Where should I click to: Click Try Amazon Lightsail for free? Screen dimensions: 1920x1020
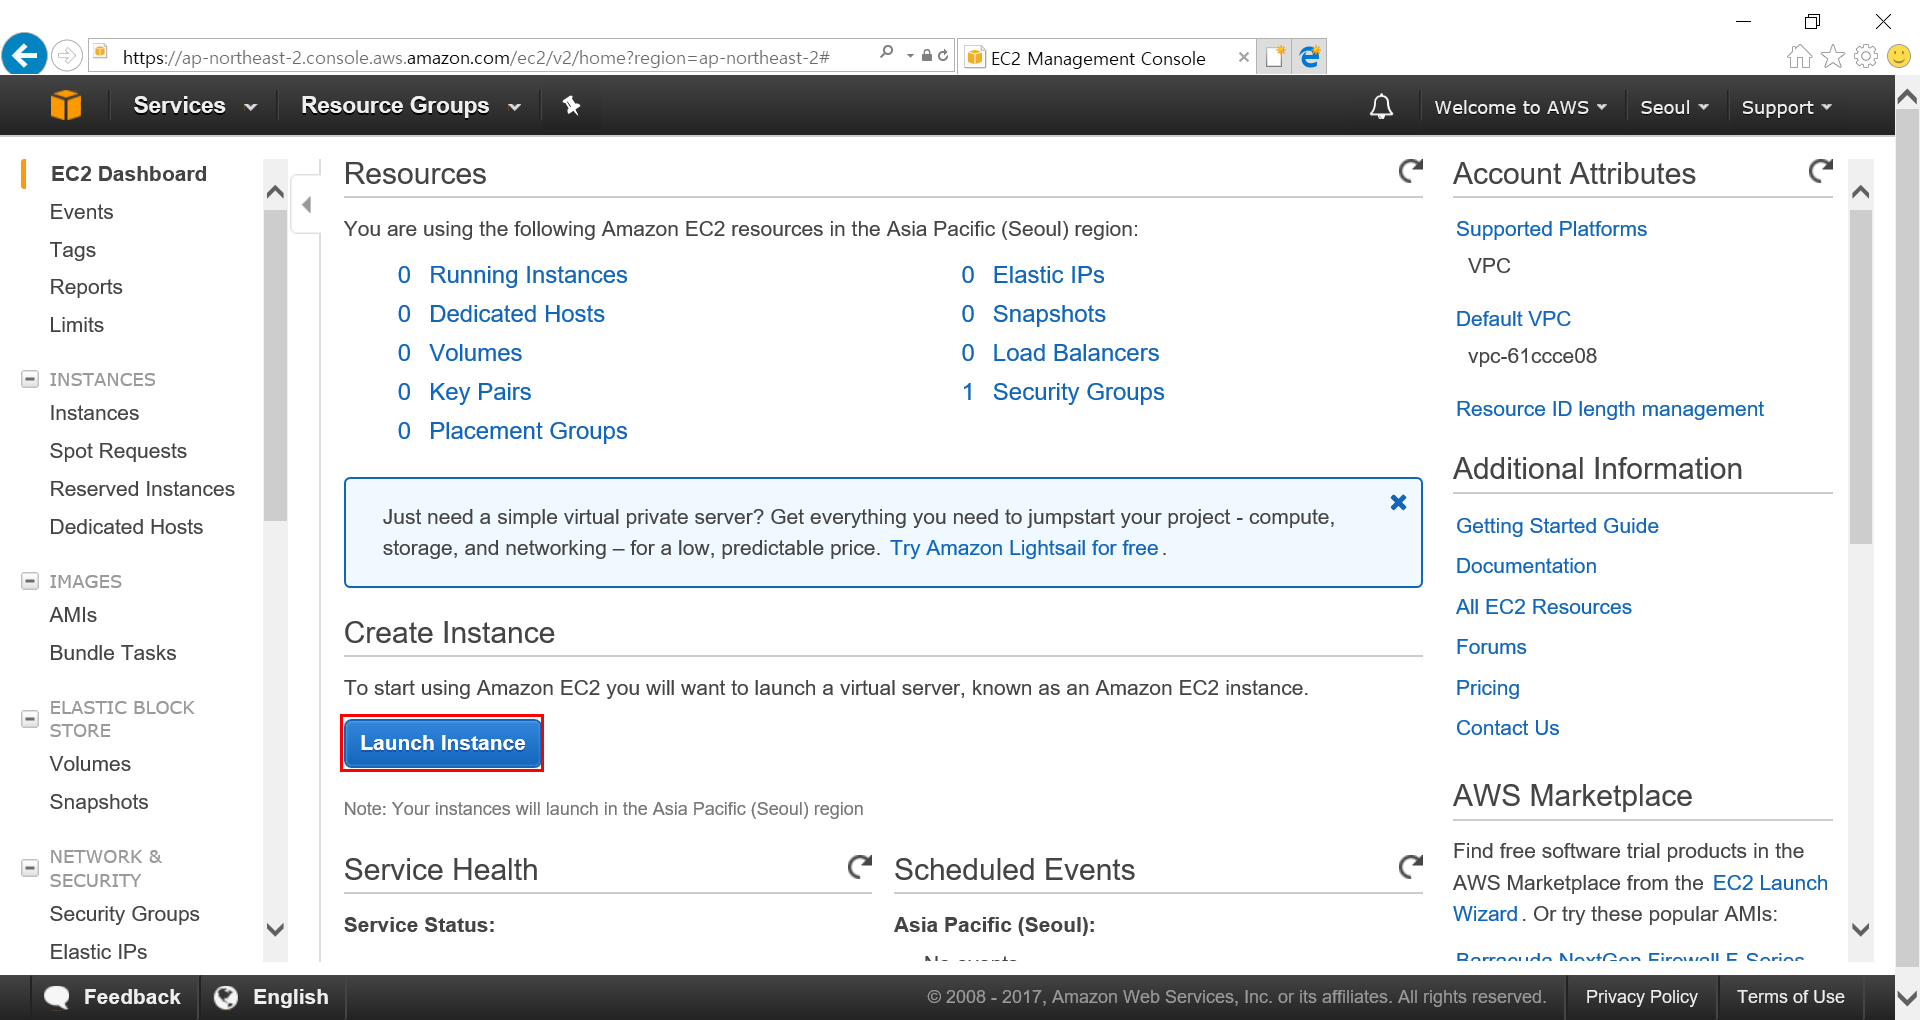tap(1024, 548)
